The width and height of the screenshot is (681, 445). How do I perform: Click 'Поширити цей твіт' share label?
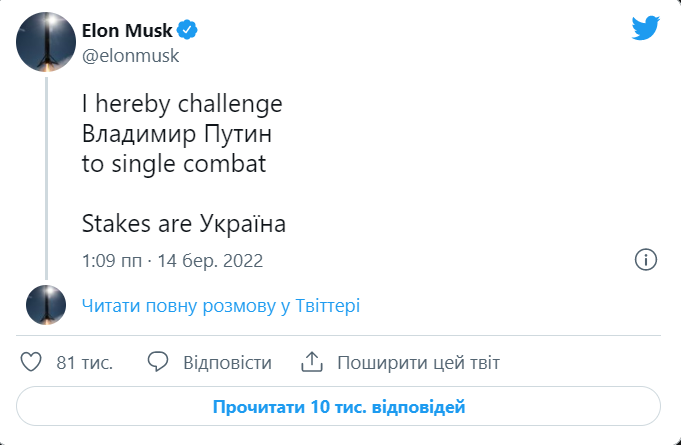[x=418, y=362]
